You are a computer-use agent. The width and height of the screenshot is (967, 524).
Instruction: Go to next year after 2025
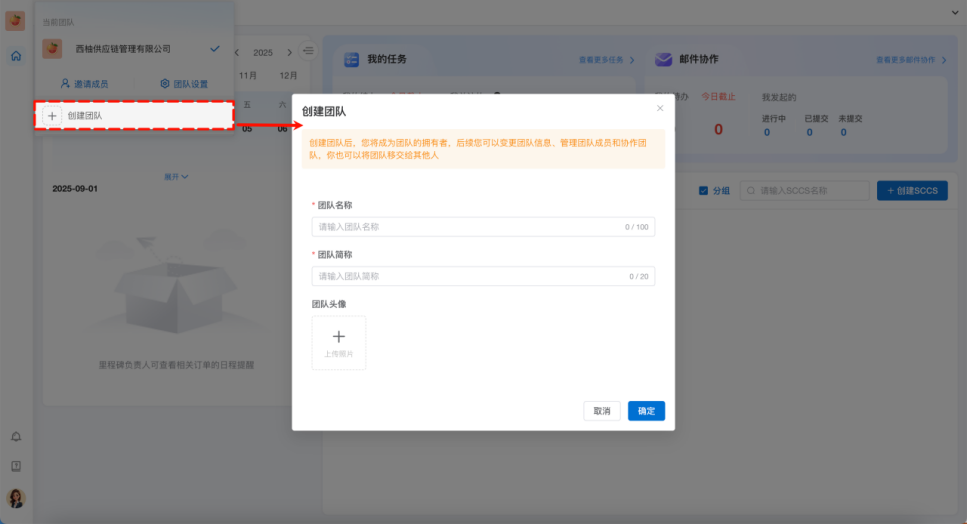pyautogui.click(x=290, y=52)
